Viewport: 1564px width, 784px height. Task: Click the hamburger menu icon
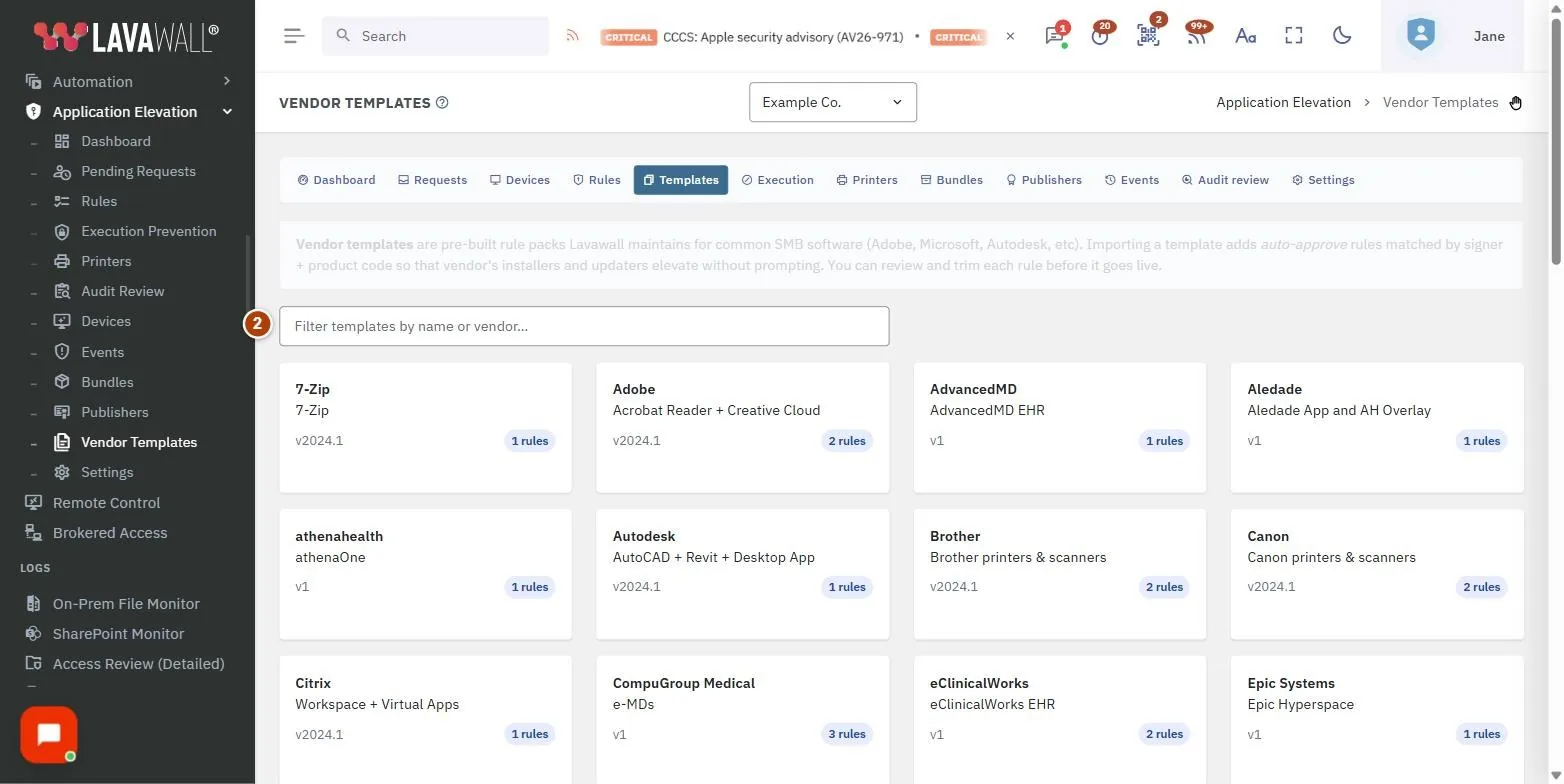point(293,36)
